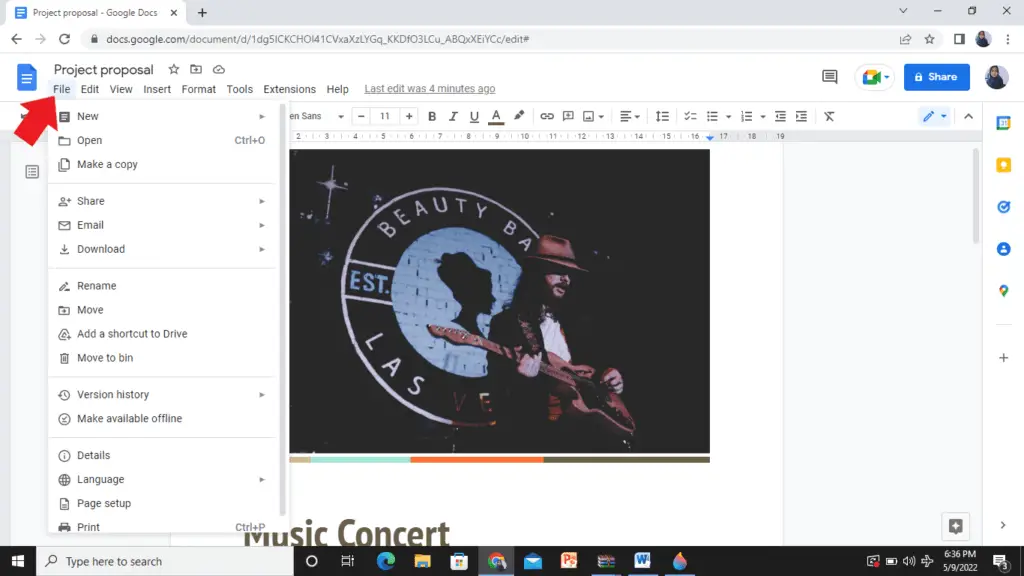
Task: Click the decrease indent icon
Action: [780, 116]
